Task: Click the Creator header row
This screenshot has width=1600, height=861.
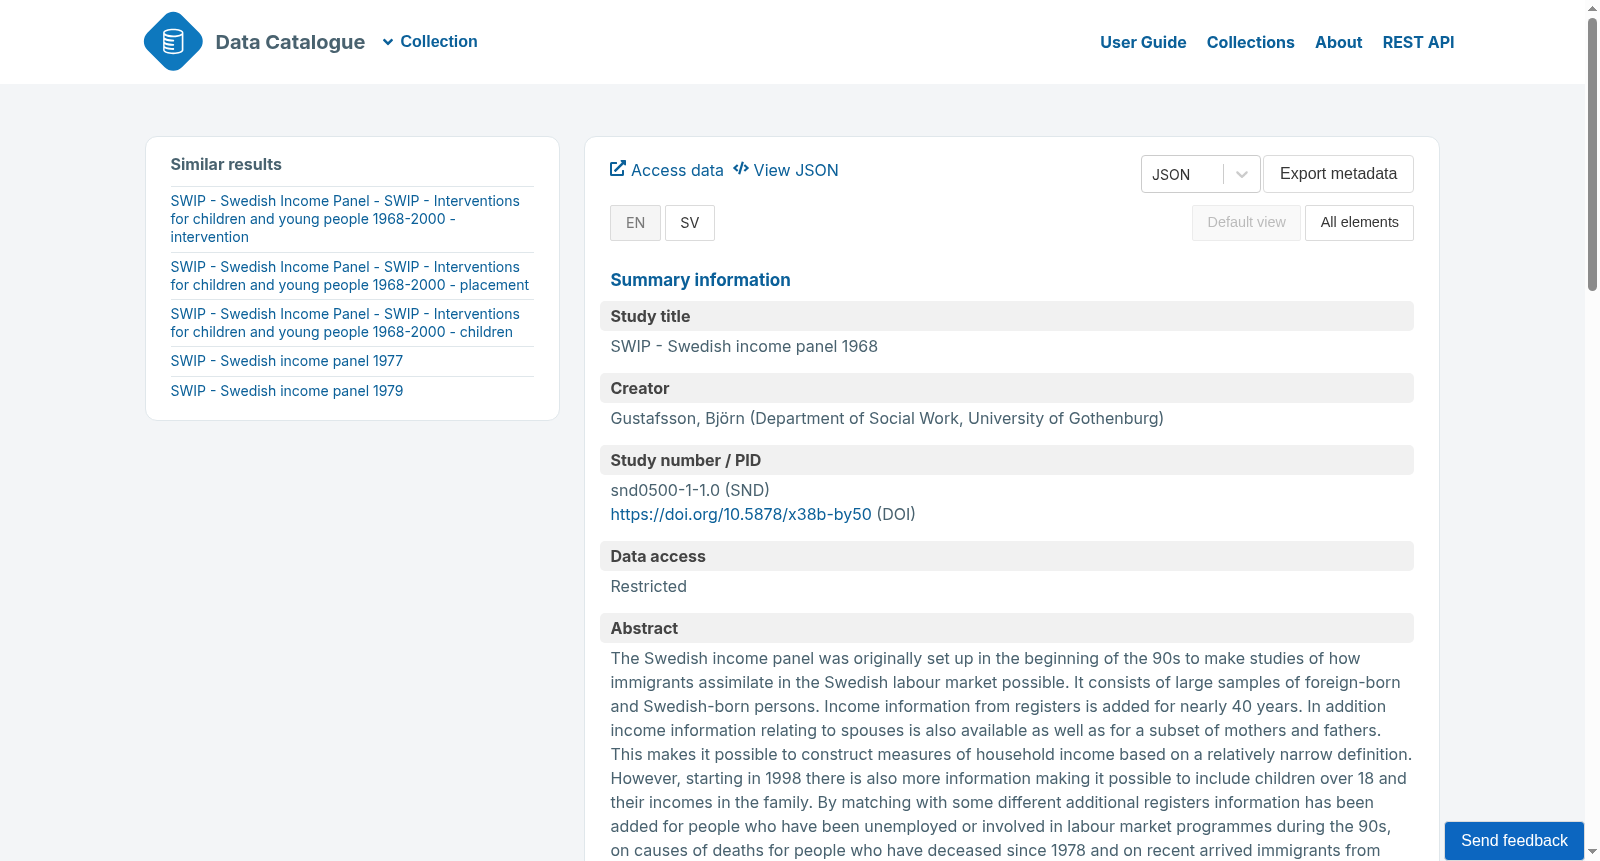Action: click(x=1006, y=388)
